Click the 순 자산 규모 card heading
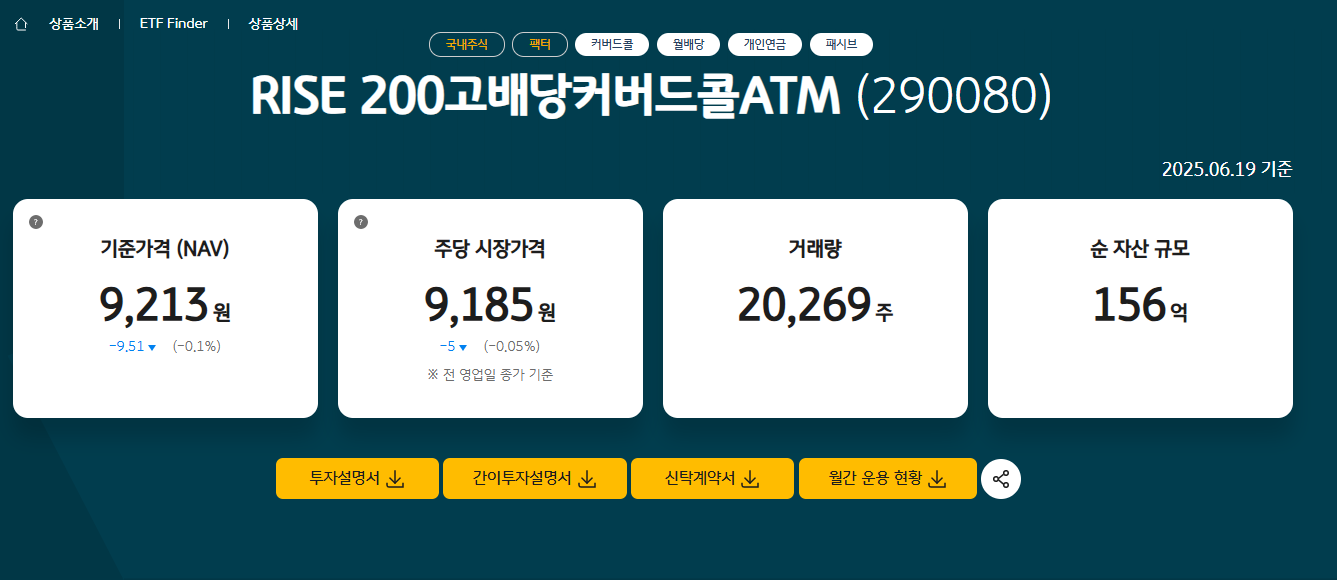Image resolution: width=1337 pixels, height=580 pixels. tap(1140, 250)
